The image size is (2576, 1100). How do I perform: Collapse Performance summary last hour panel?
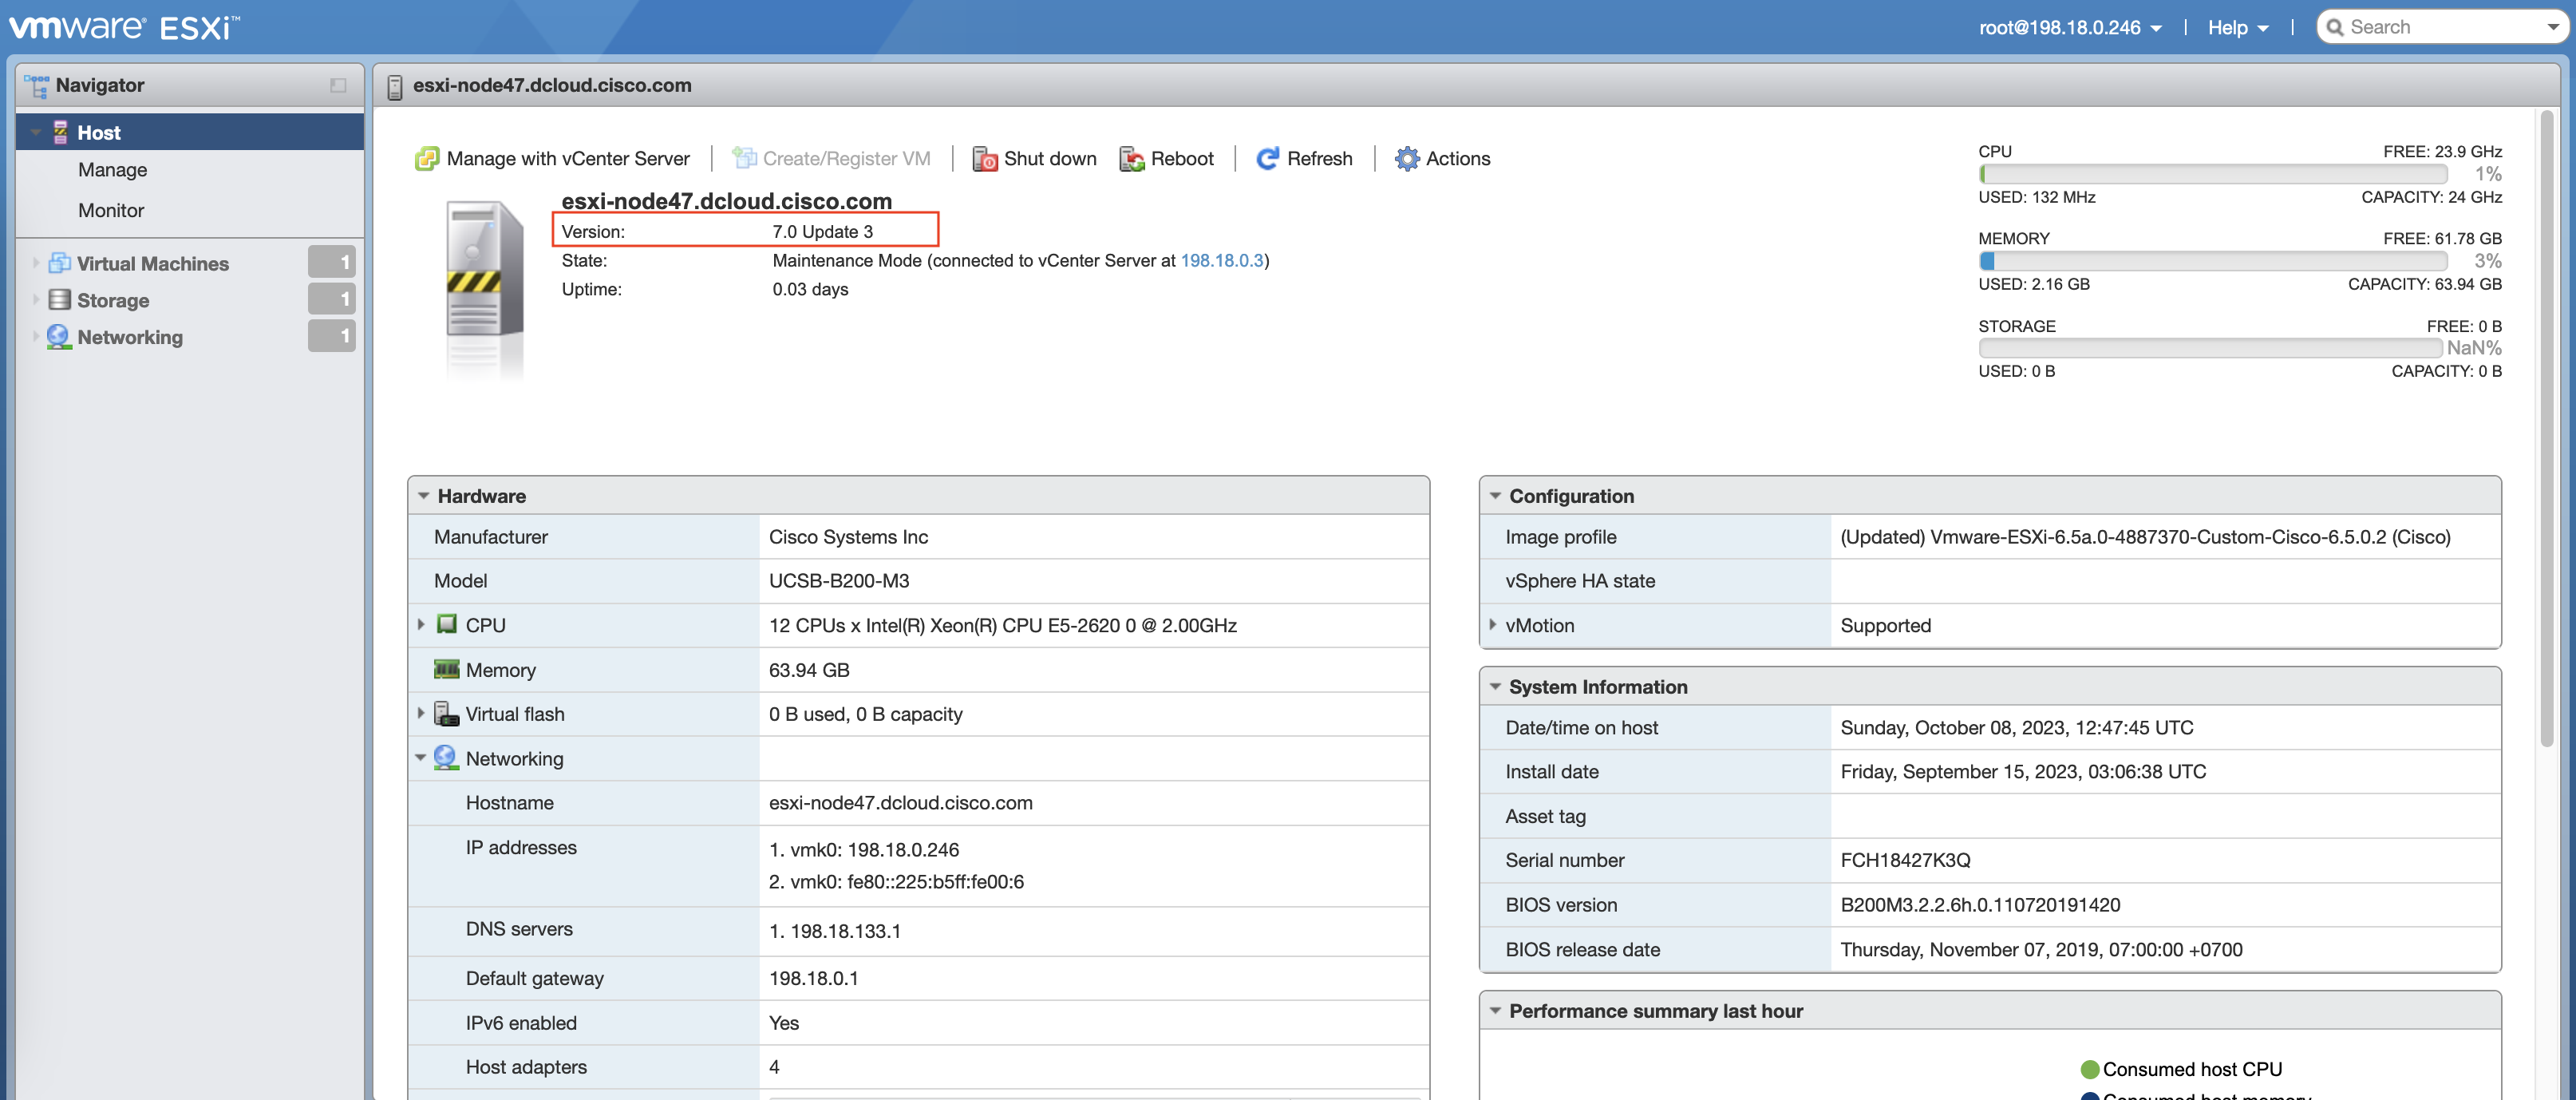click(x=1495, y=1011)
